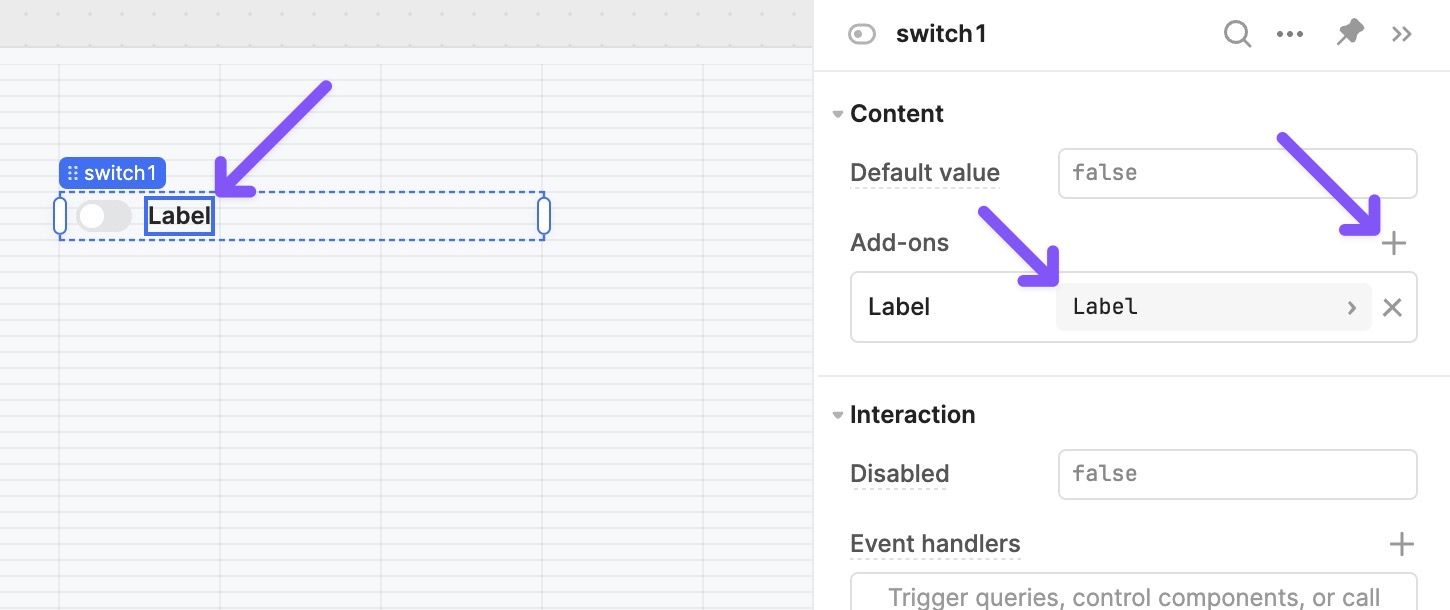
Task: Remove the Label add-on with X icon
Action: point(1392,307)
